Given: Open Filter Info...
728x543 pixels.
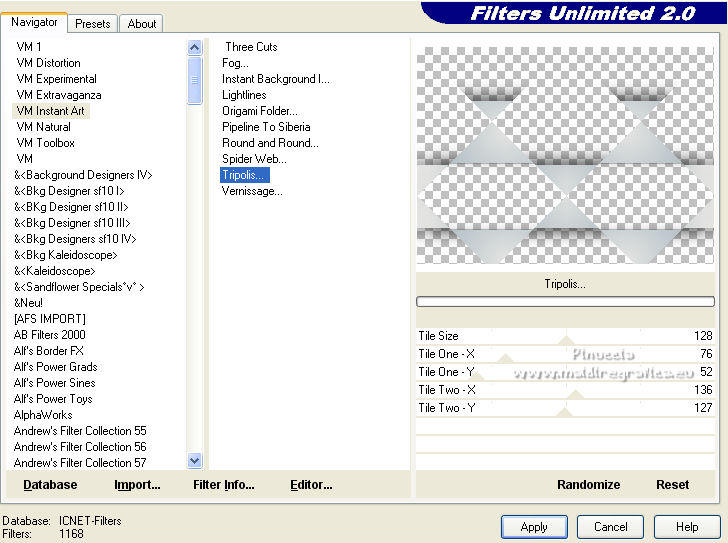Looking at the screenshot, I should point(224,485).
